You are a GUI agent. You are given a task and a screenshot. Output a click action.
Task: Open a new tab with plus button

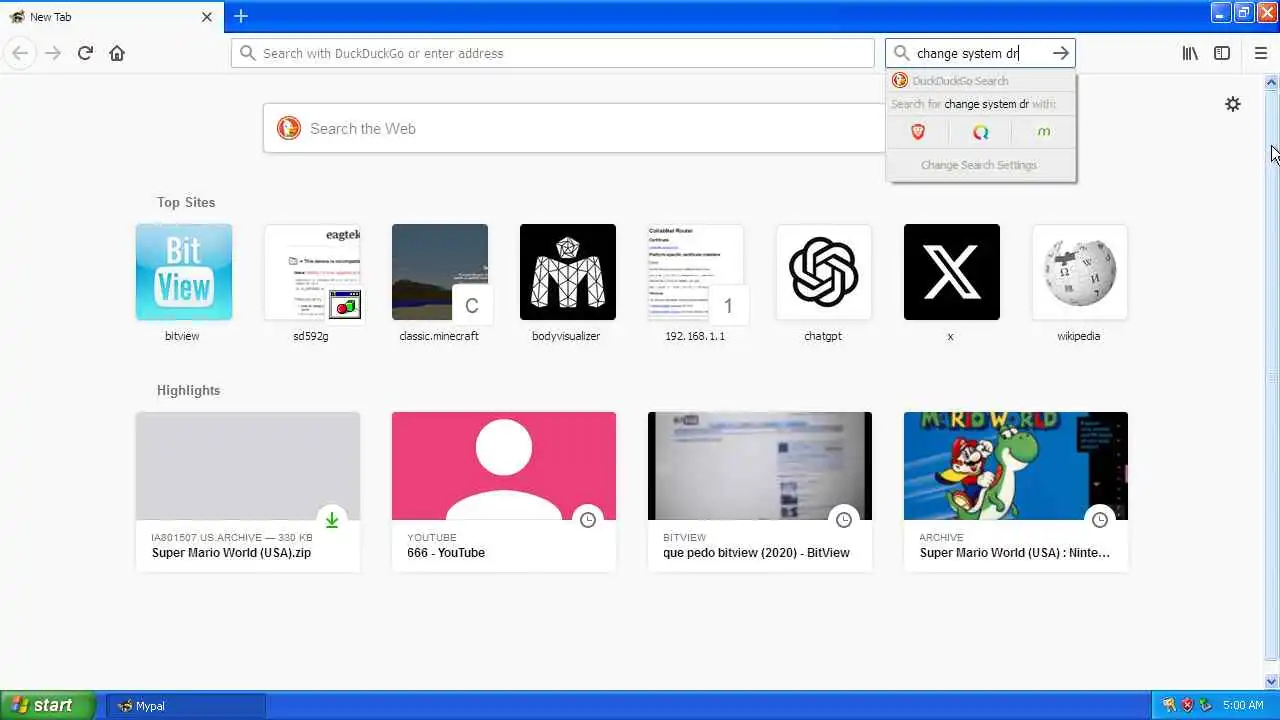[241, 16]
